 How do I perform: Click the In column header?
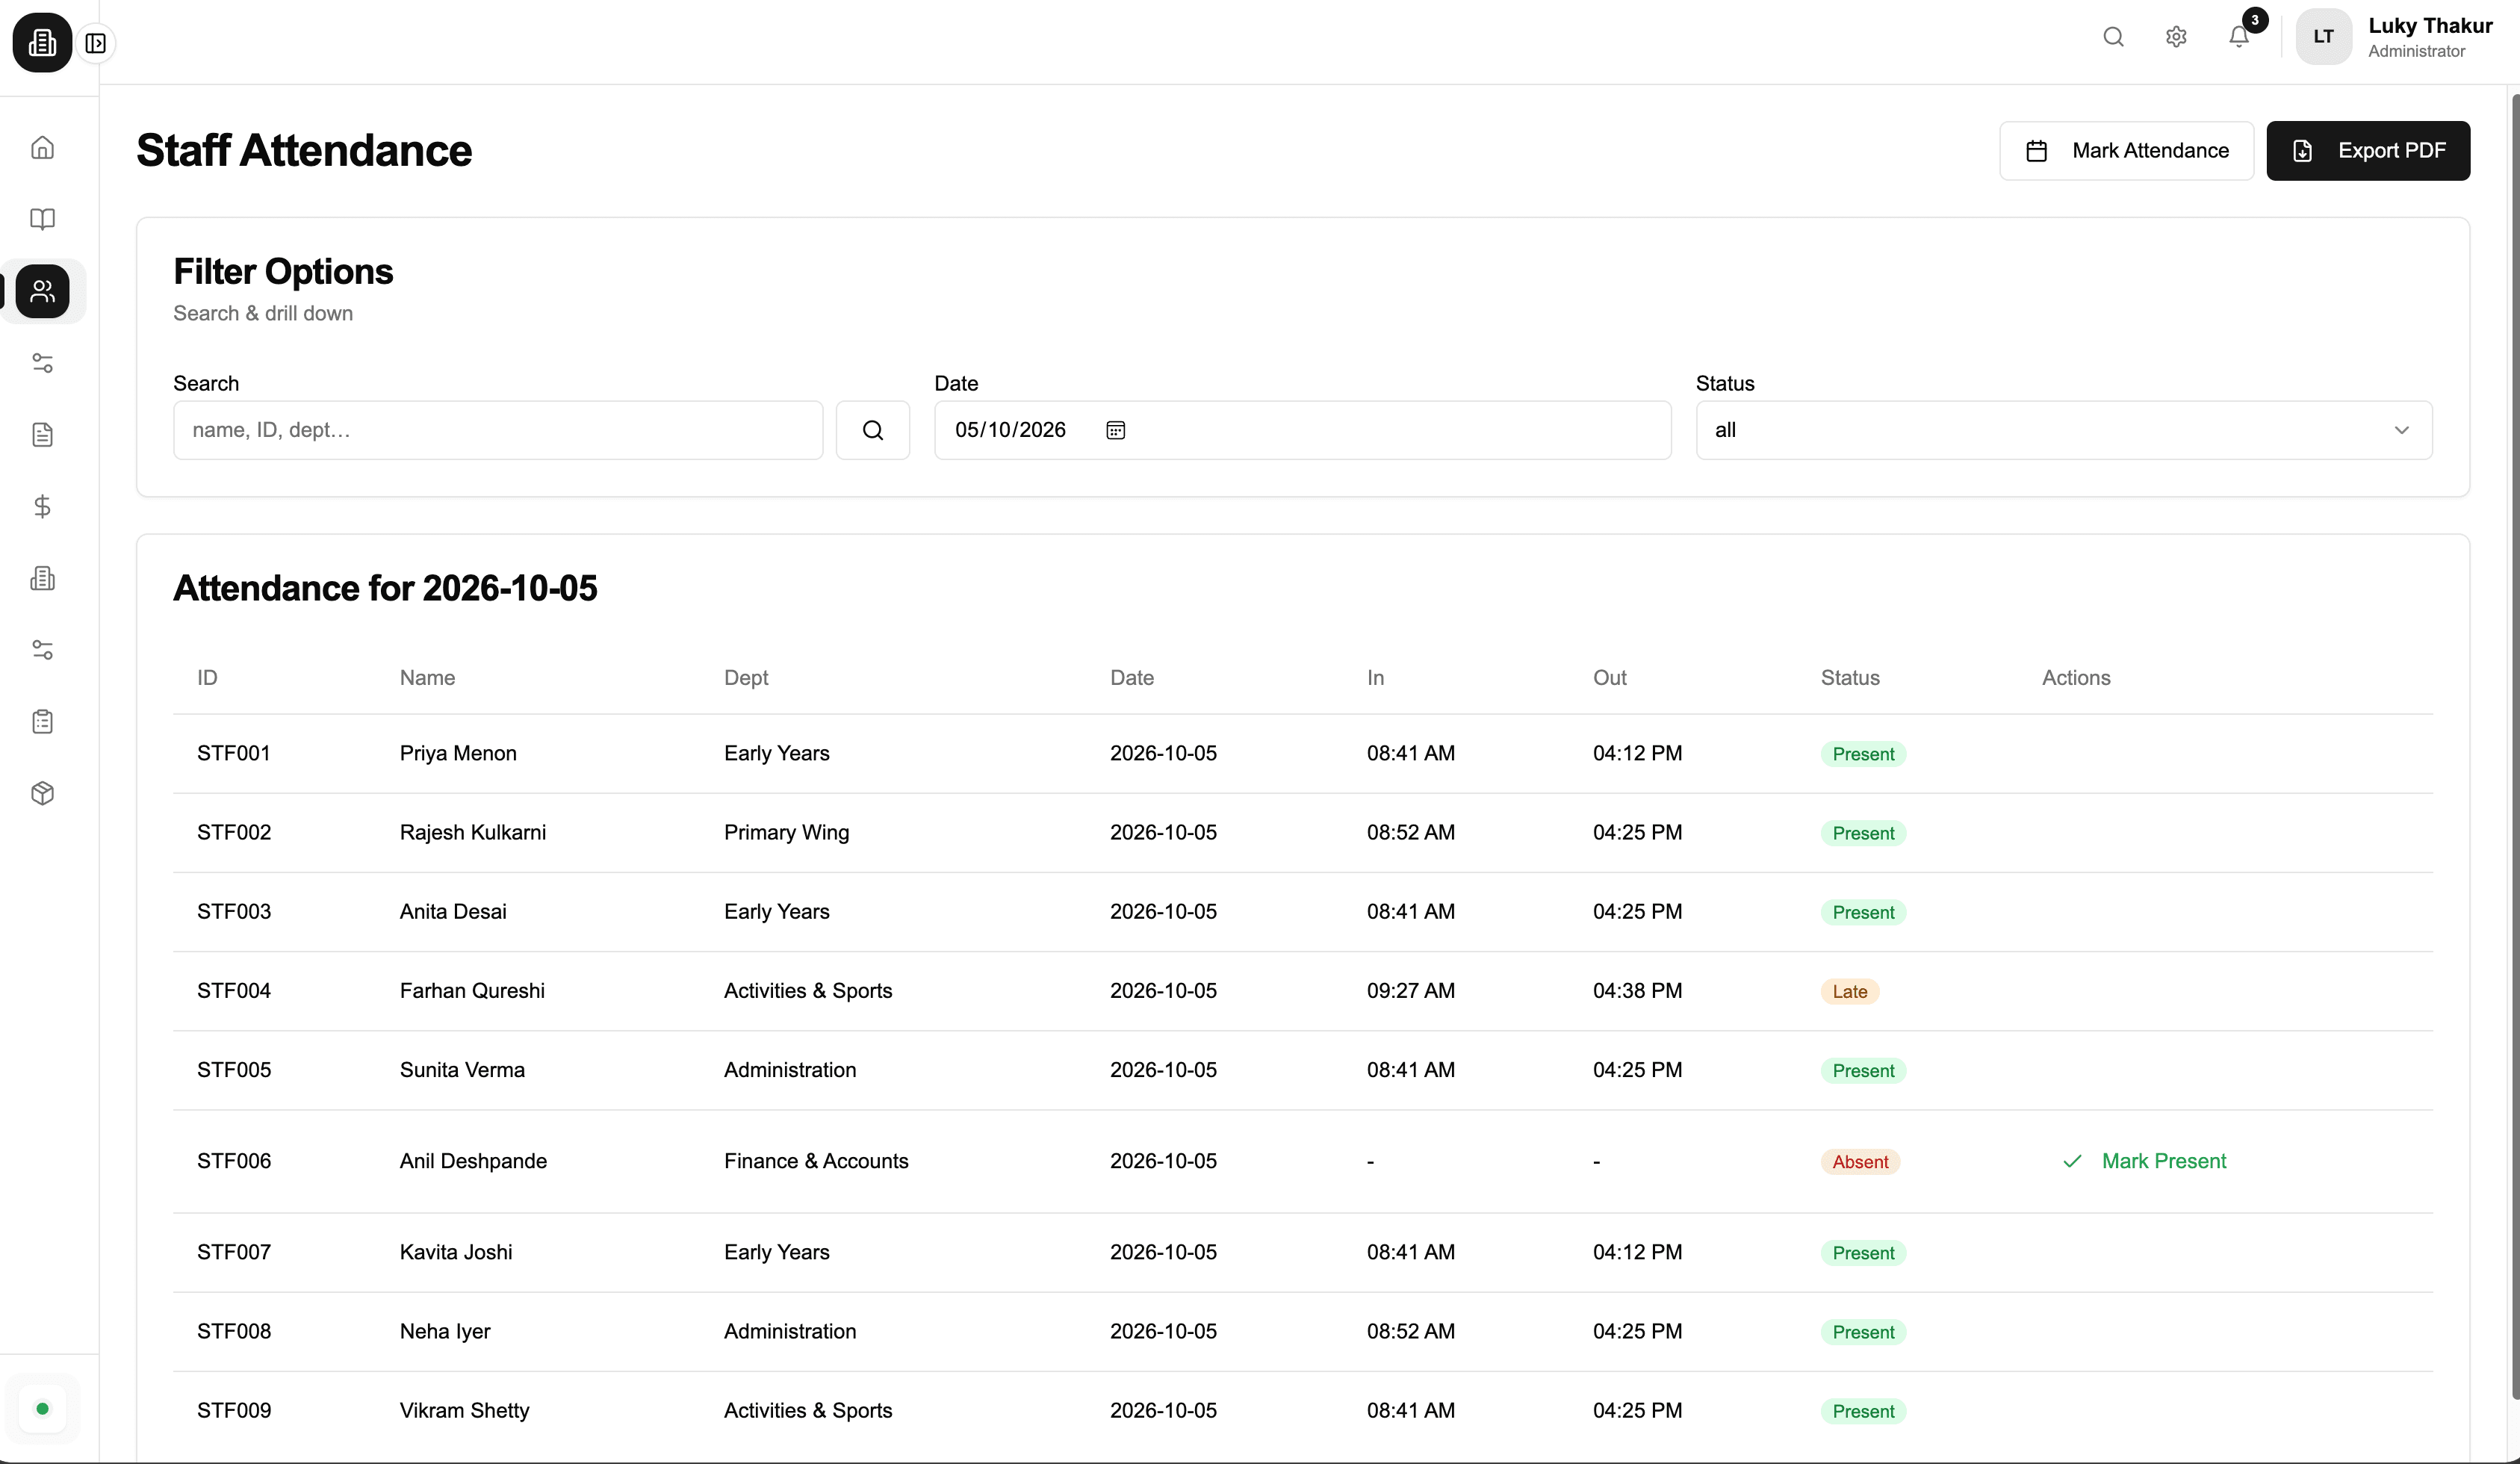point(1375,678)
